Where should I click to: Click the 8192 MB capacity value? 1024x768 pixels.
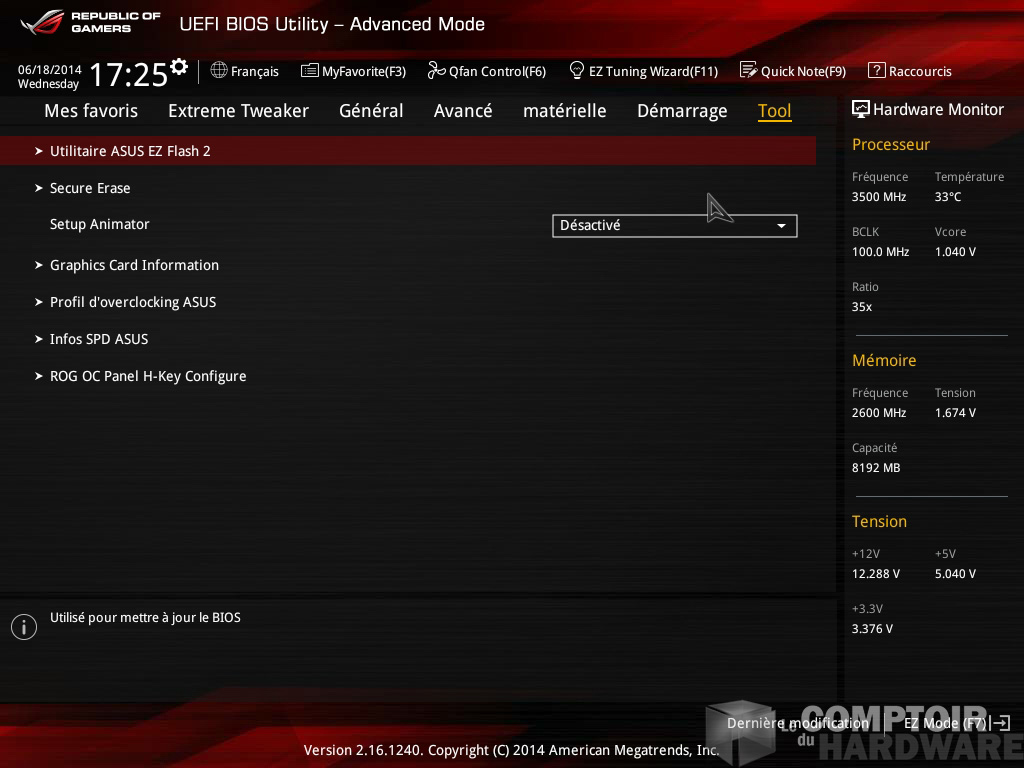[876, 468]
